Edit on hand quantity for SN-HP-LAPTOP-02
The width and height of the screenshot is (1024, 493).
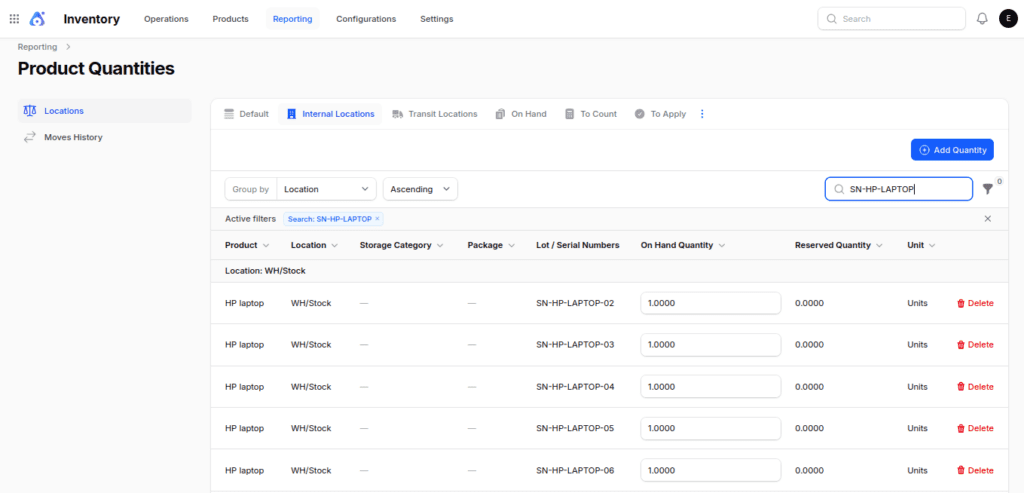[x=711, y=303]
